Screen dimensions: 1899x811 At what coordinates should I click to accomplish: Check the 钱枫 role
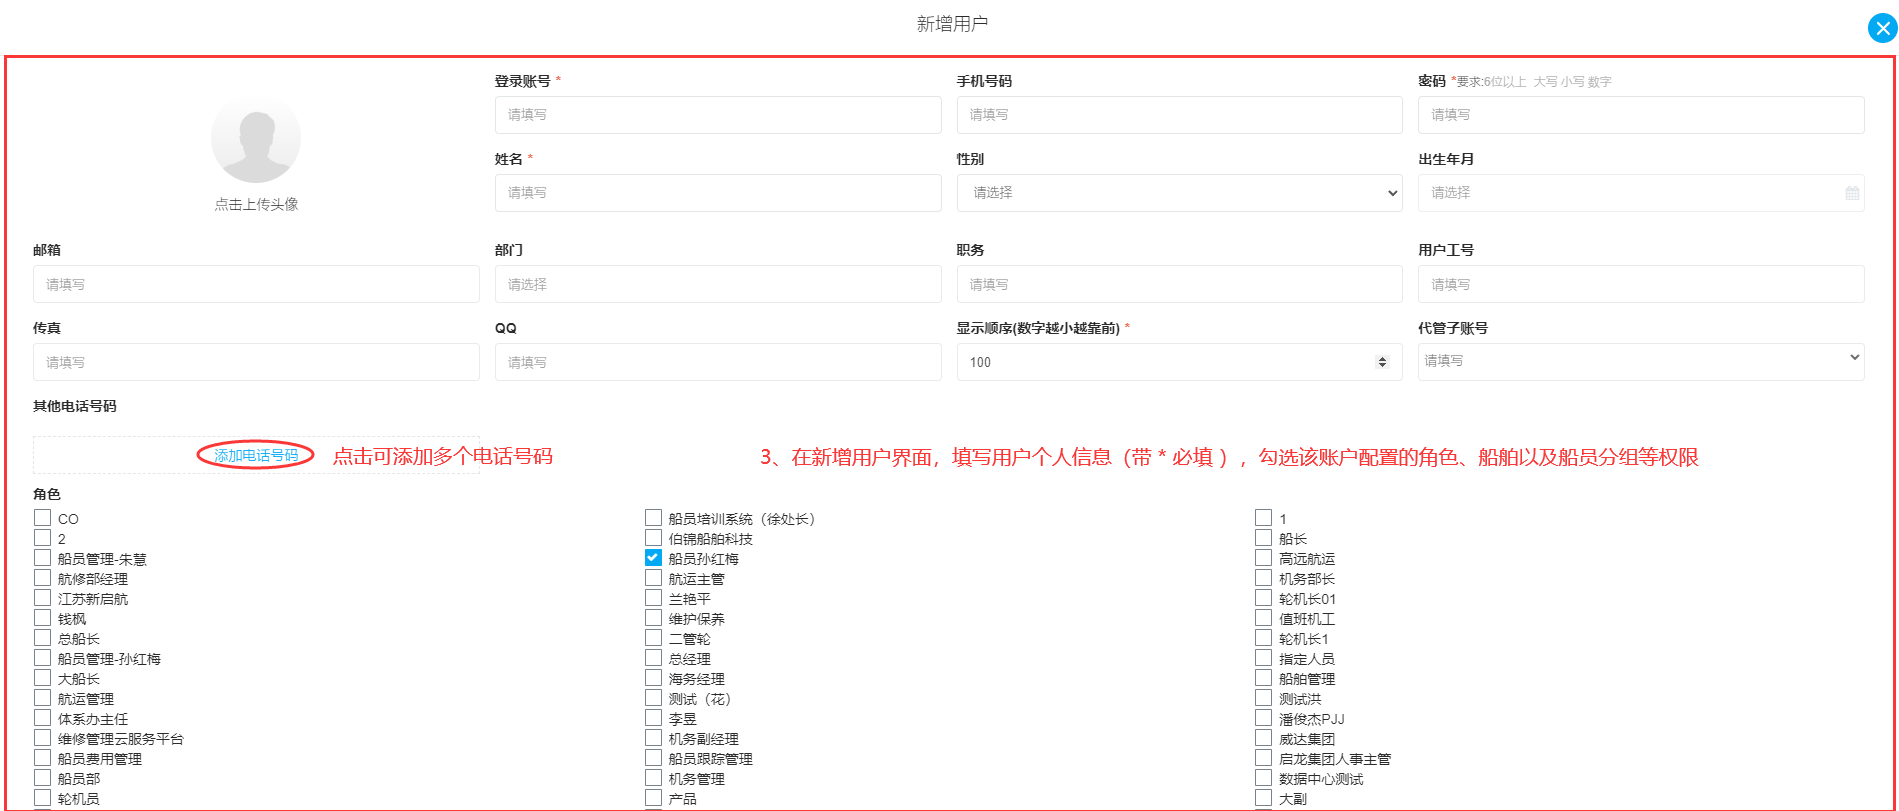(42, 618)
